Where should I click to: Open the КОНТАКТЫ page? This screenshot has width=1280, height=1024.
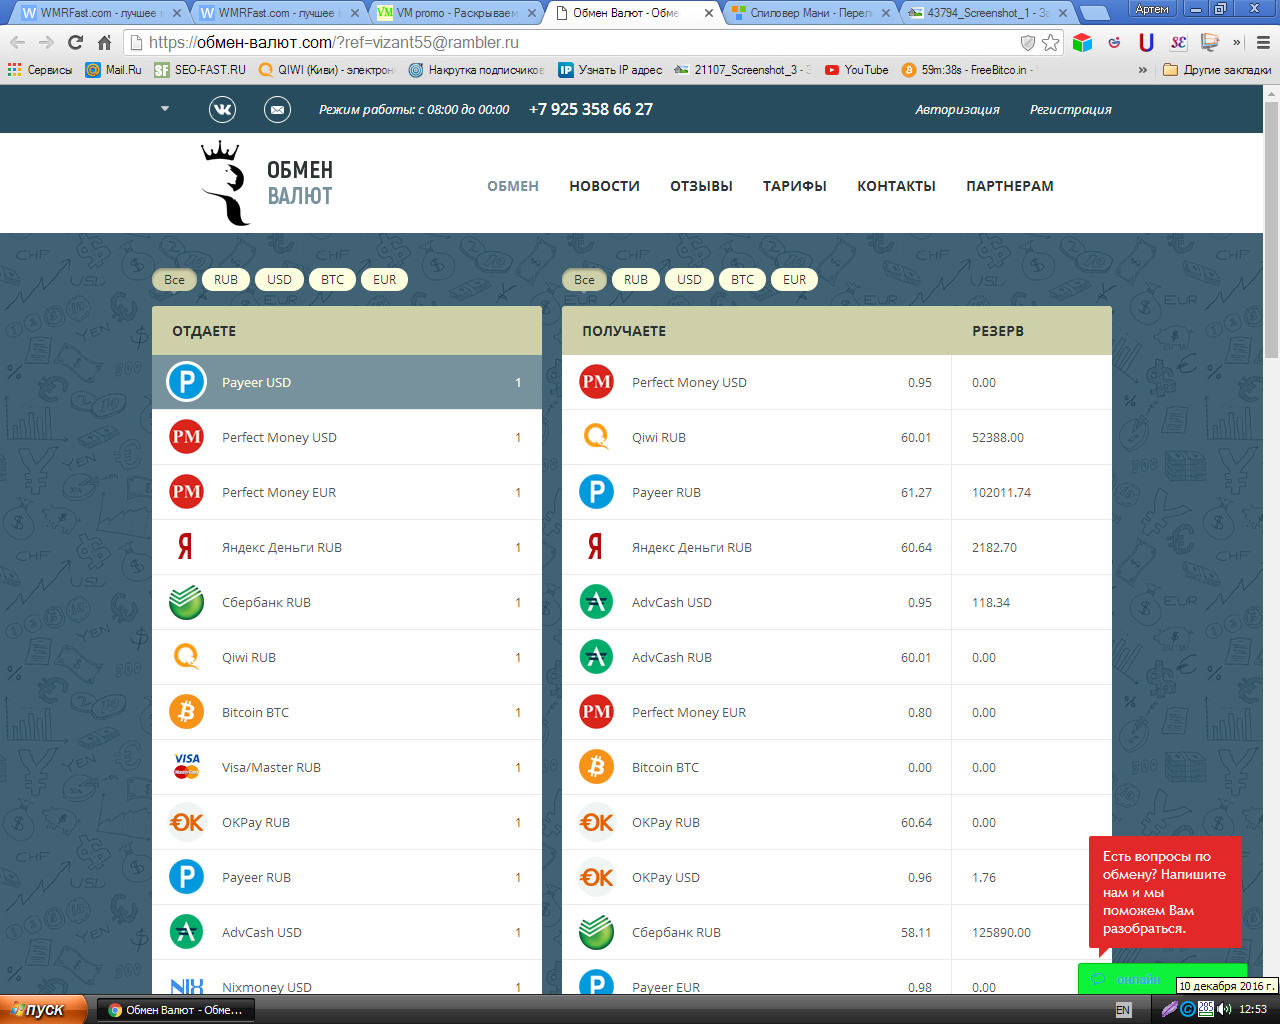pyautogui.click(x=896, y=186)
